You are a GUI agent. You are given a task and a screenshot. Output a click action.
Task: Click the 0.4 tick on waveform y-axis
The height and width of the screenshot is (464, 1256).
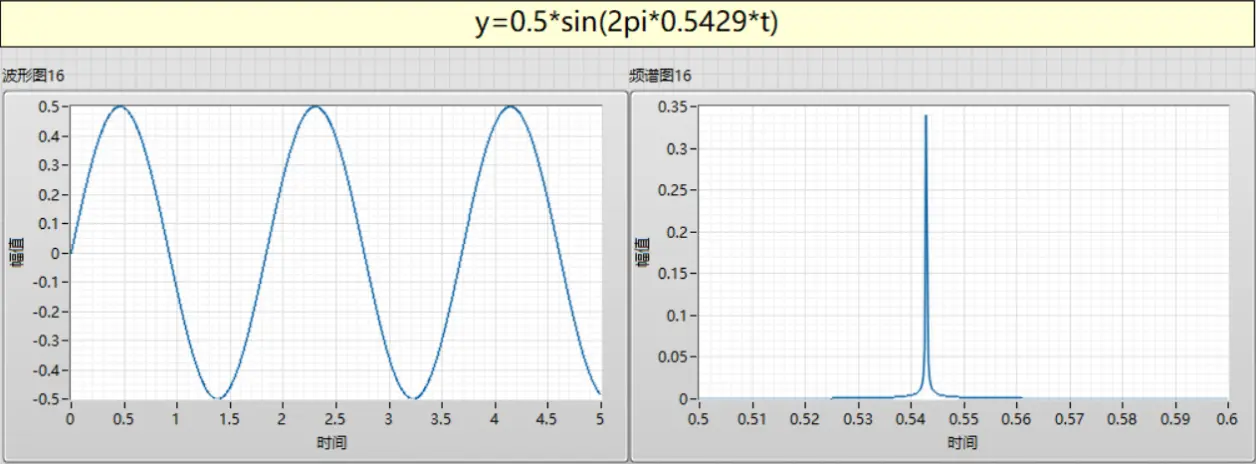click(52, 136)
